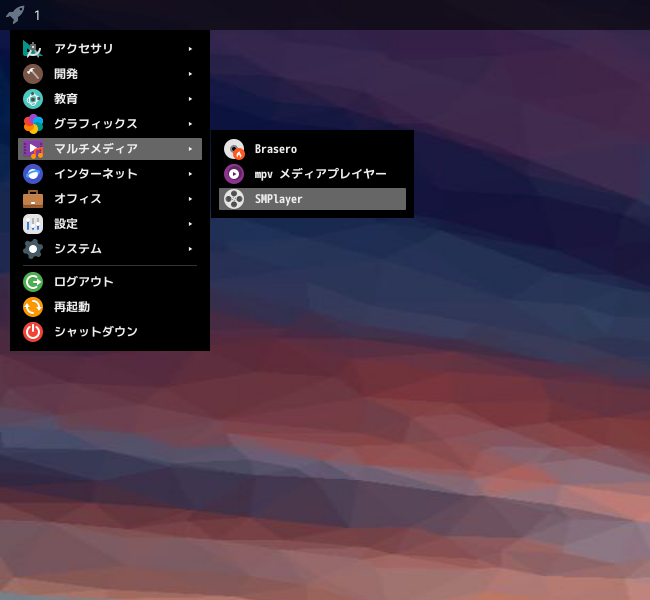Viewport: 650px width, 600px height.
Task: Click the orange restart icon
Action: pos(33,307)
